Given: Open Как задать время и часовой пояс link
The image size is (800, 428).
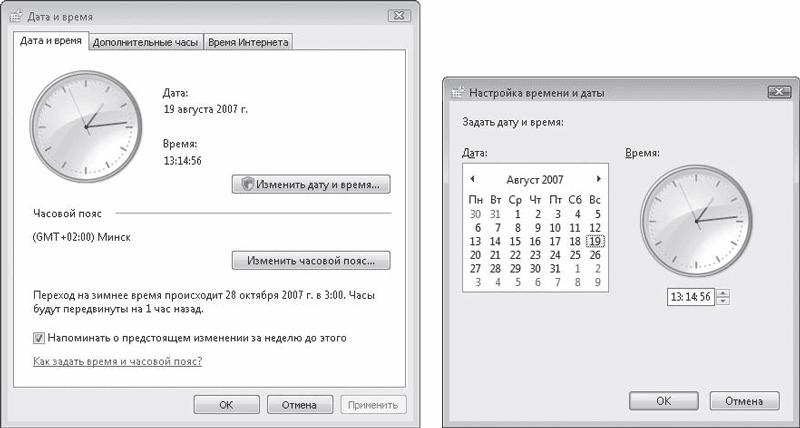Looking at the screenshot, I should (118, 360).
